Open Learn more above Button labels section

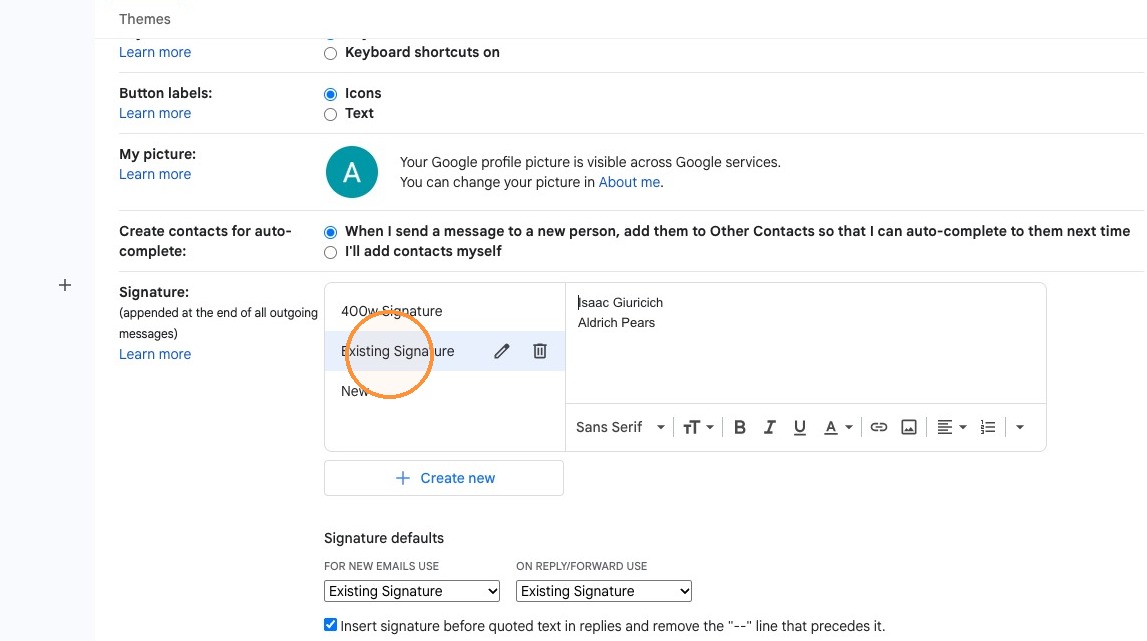(x=155, y=53)
